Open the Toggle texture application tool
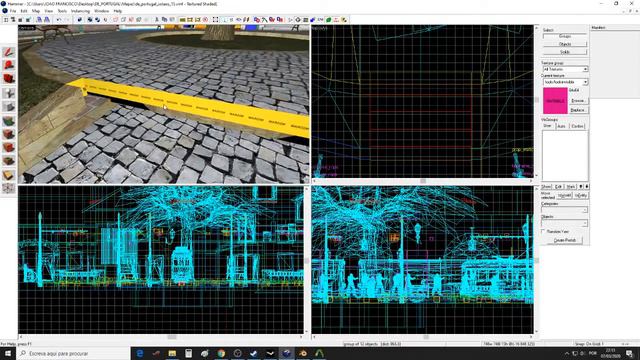Viewport: 640px width, 360px height. [x=9, y=121]
